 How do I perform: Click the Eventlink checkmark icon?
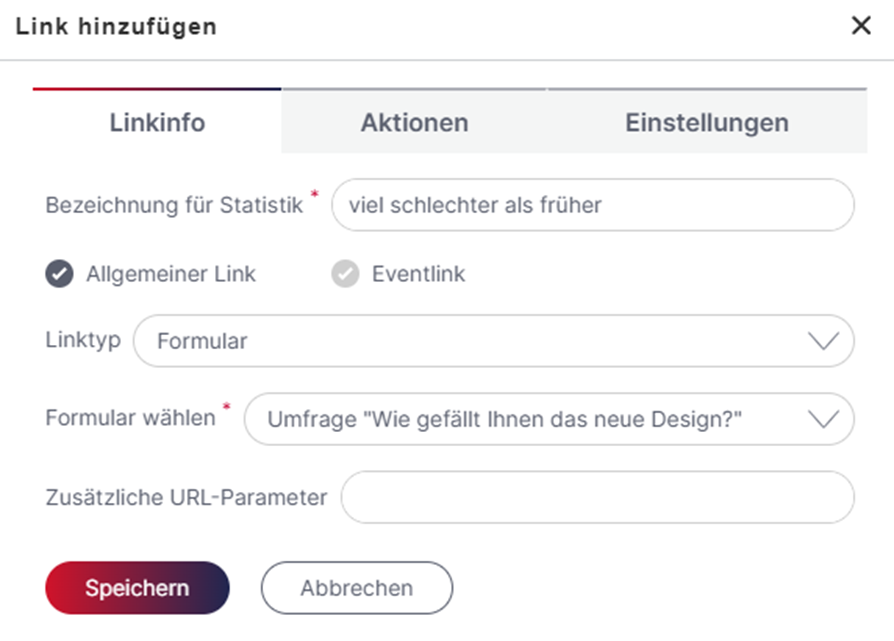pos(346,274)
